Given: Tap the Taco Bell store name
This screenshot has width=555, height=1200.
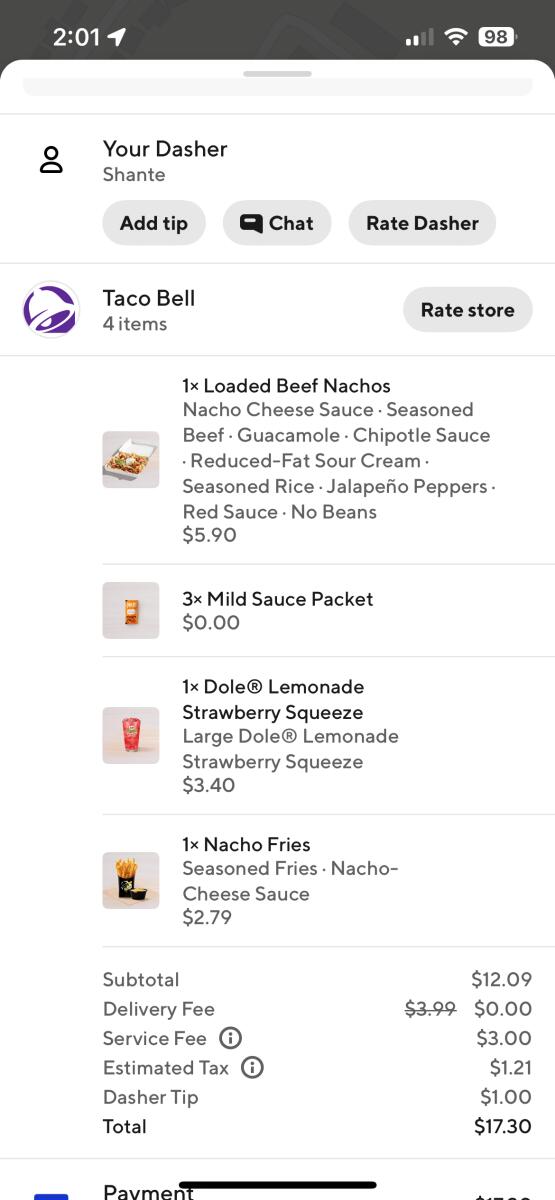Looking at the screenshot, I should 149,298.
